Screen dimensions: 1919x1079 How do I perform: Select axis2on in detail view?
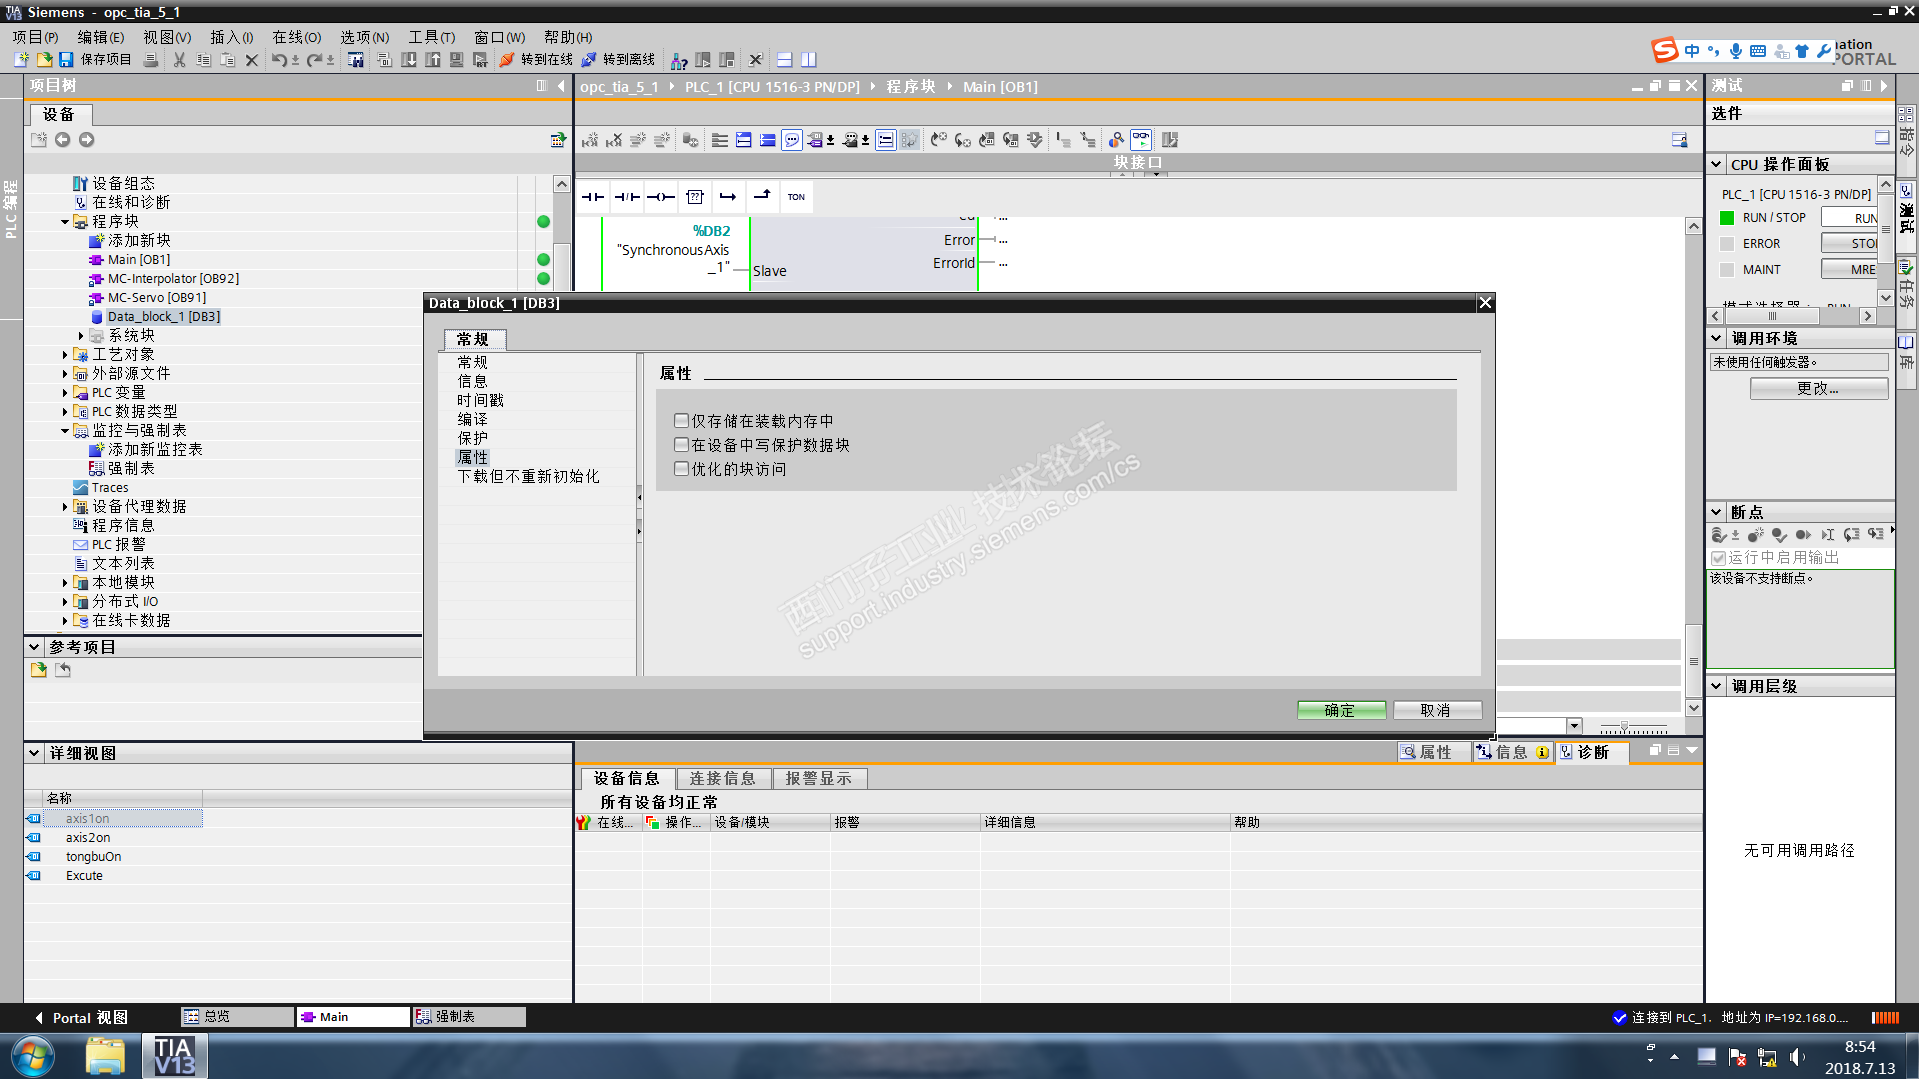click(x=88, y=837)
